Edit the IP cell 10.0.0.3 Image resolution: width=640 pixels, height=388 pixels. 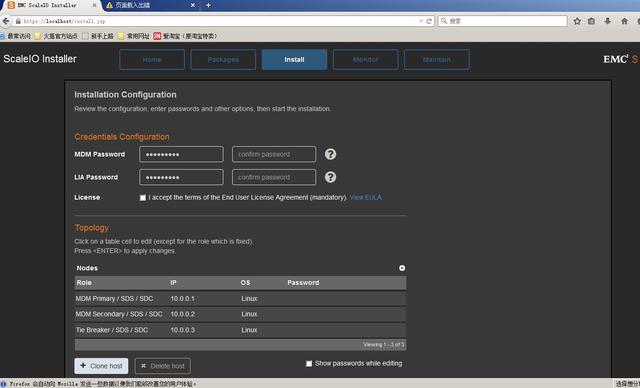click(182, 330)
